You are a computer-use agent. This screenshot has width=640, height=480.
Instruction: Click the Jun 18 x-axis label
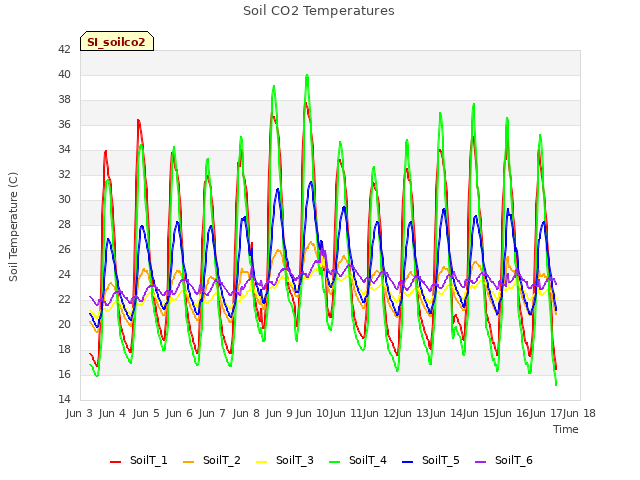[x=579, y=413]
